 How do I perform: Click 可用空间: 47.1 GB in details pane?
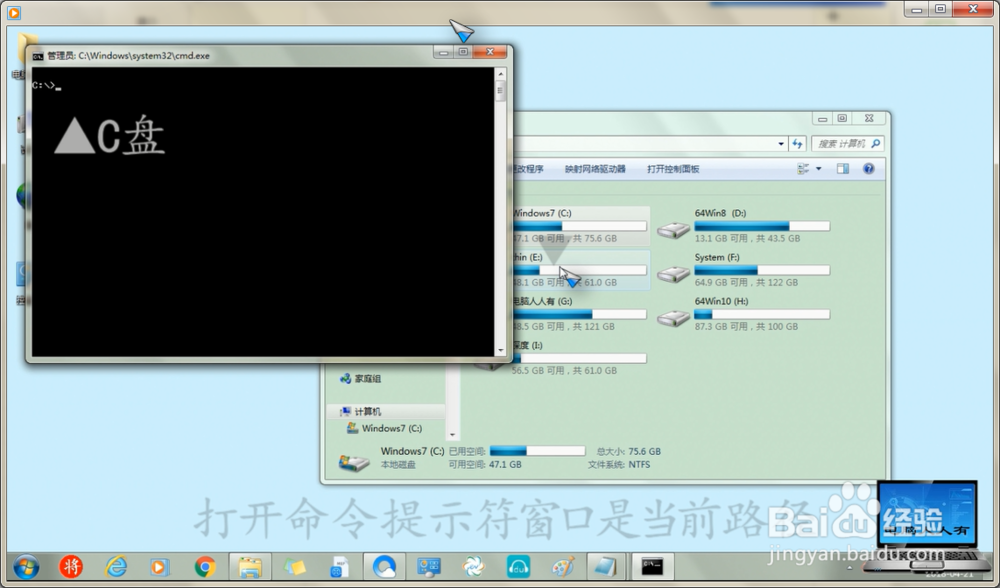pos(485,464)
